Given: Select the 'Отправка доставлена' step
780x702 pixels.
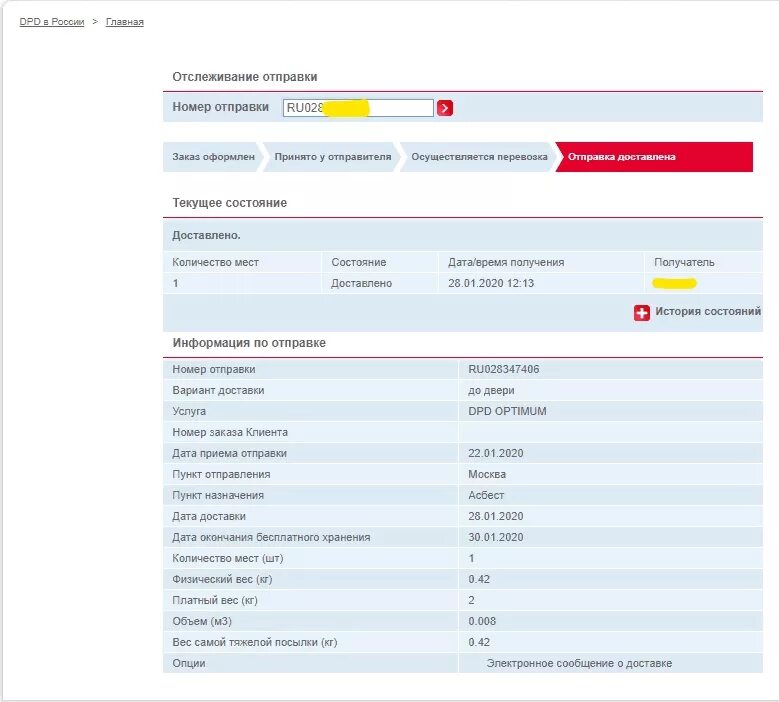Looking at the screenshot, I should point(654,157).
